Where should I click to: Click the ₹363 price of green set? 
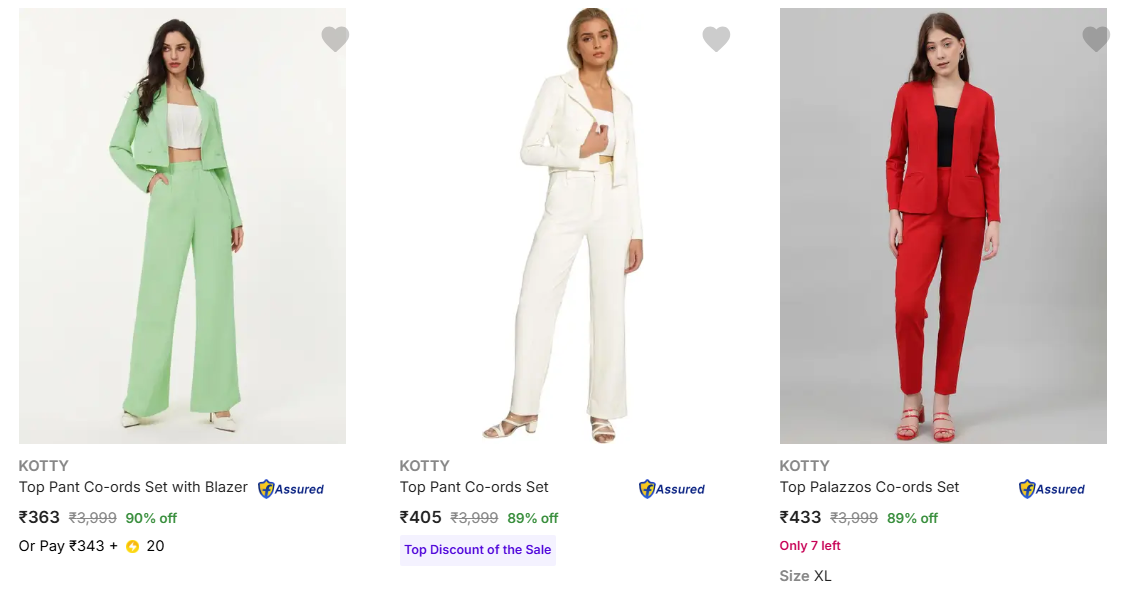pos(40,517)
